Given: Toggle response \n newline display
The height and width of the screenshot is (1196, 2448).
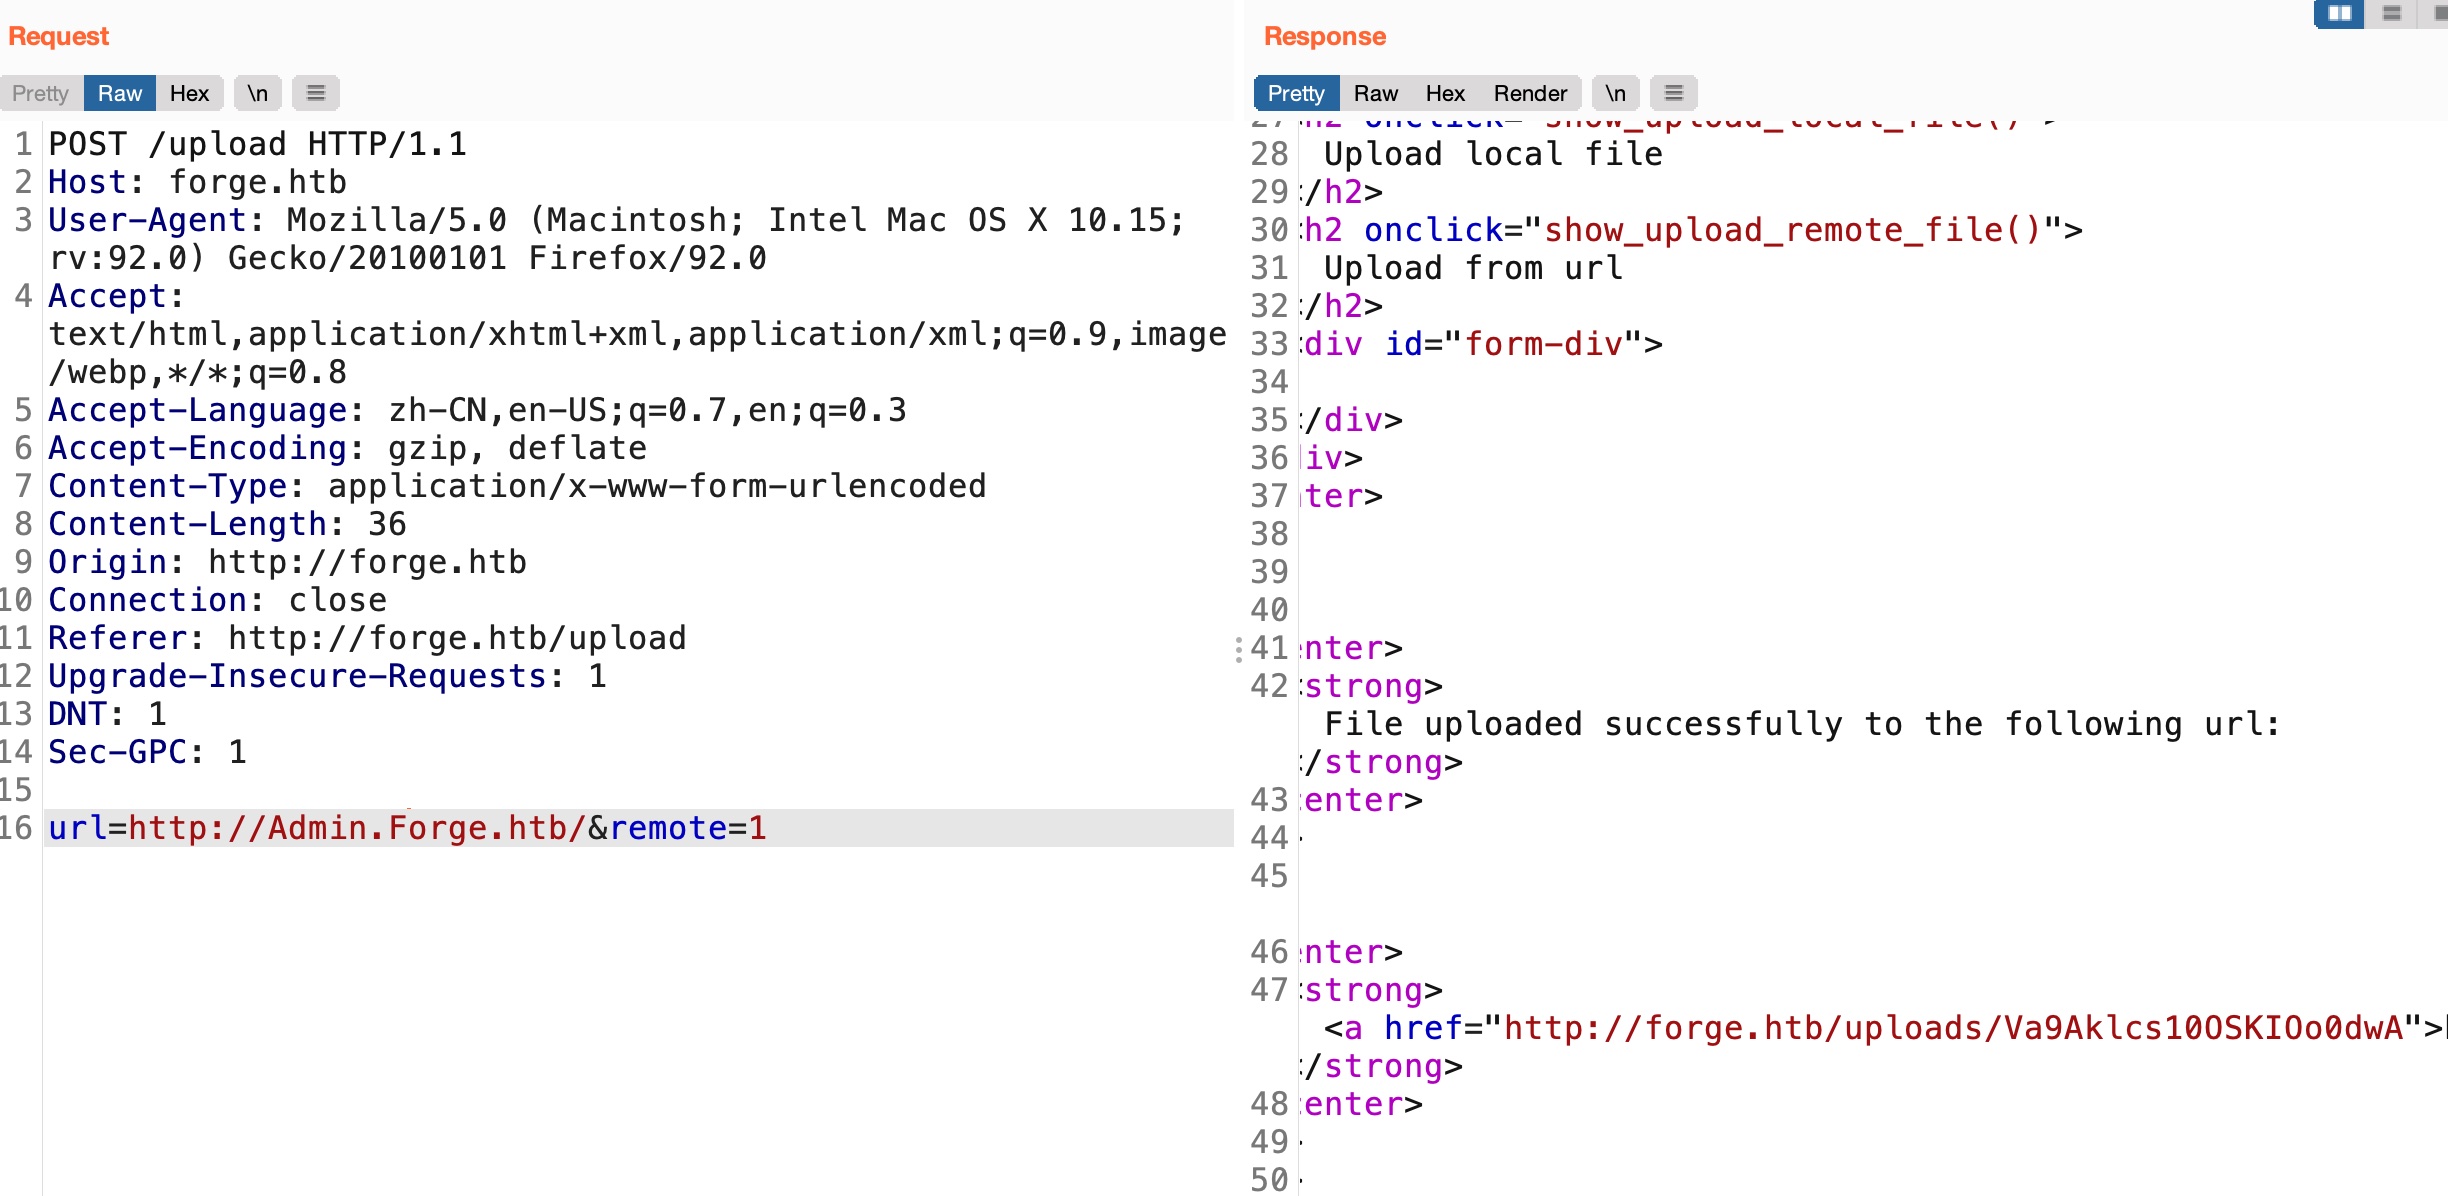Looking at the screenshot, I should 1615,93.
